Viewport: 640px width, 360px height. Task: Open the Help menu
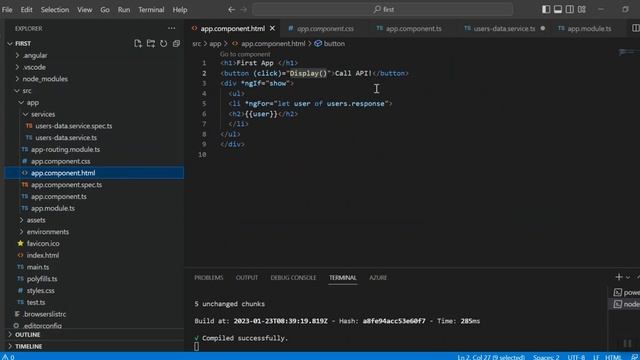(x=180, y=9)
